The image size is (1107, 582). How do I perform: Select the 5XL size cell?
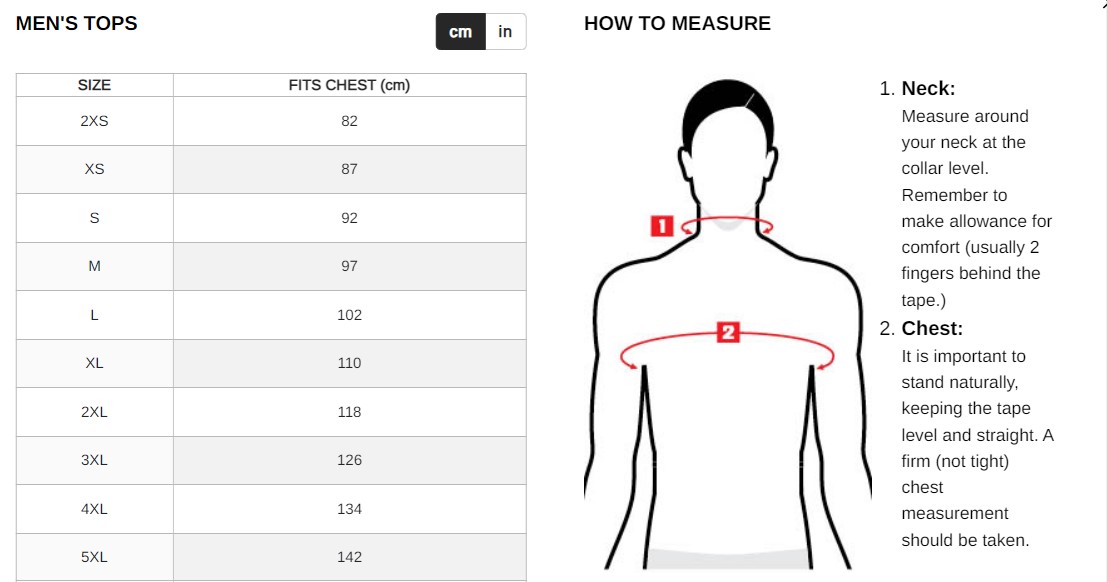(95, 557)
